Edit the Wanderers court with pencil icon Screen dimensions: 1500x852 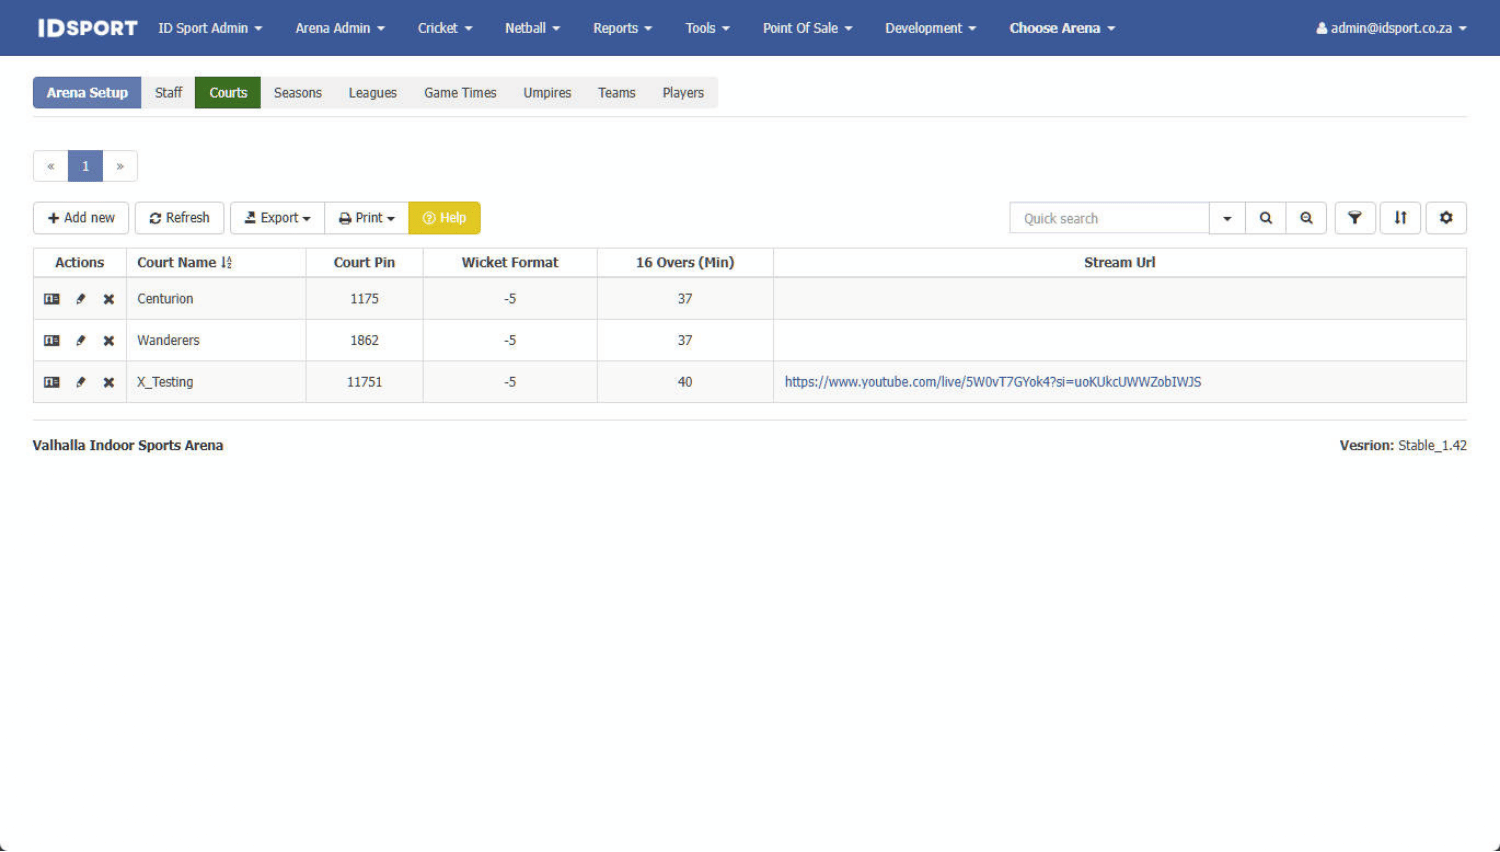click(81, 341)
